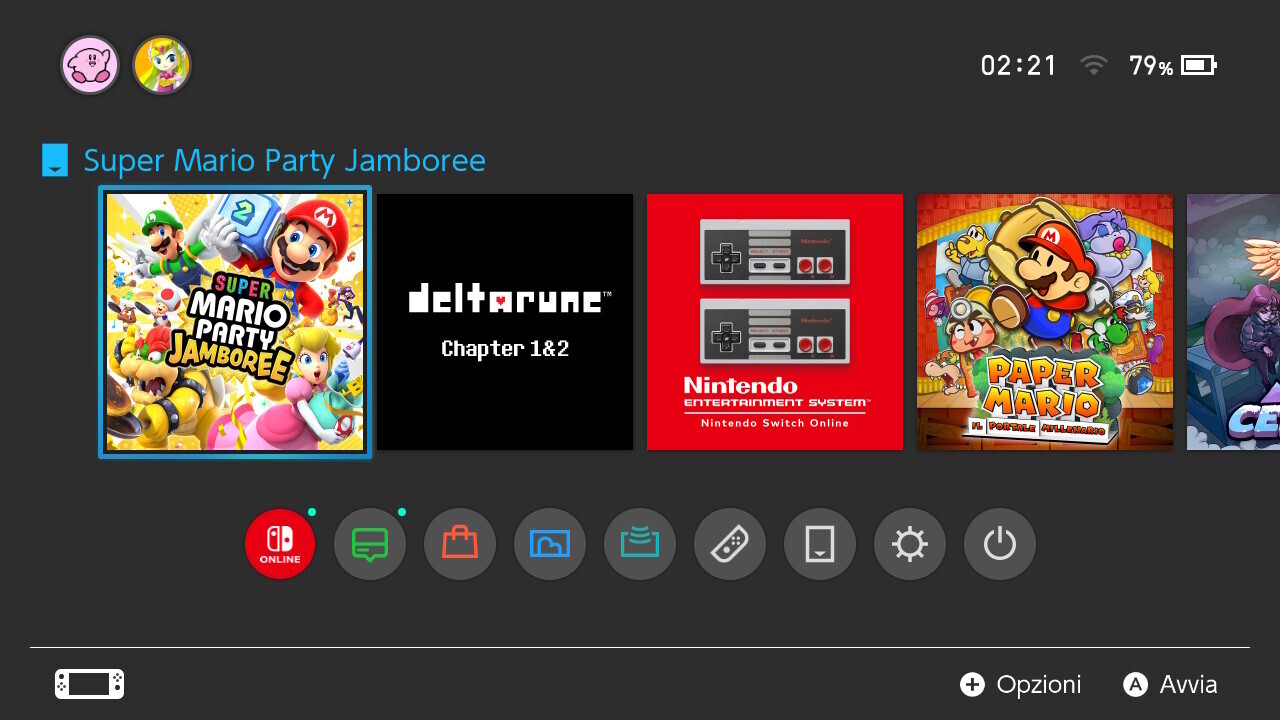Viewport: 1280px width, 720px height.
Task: Open the Power sleep mode icon
Action: click(x=1000, y=544)
